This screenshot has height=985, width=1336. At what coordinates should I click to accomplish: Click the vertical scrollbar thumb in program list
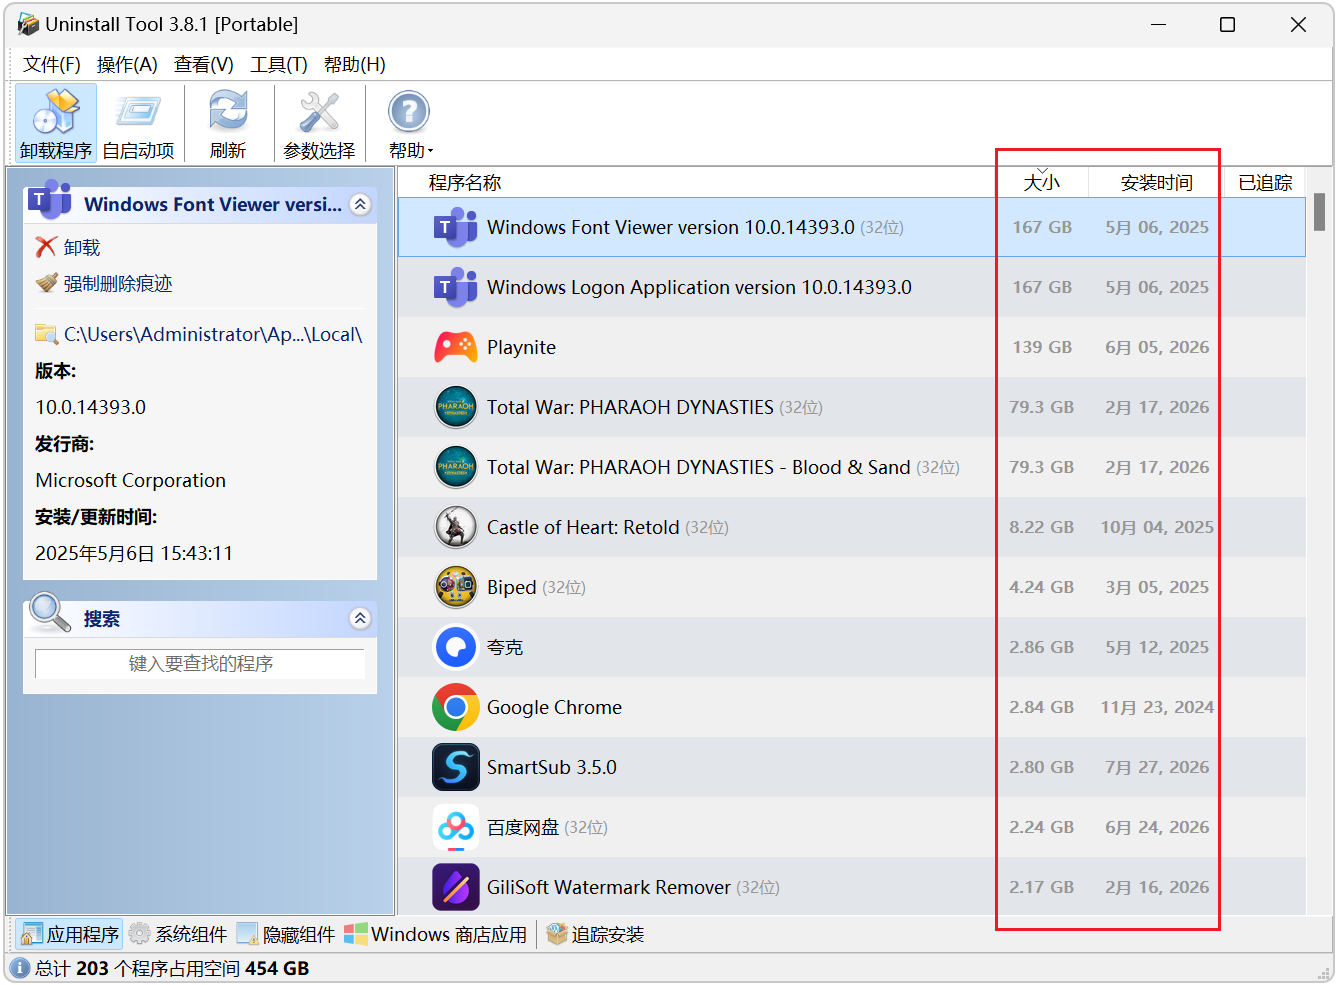click(x=1320, y=212)
